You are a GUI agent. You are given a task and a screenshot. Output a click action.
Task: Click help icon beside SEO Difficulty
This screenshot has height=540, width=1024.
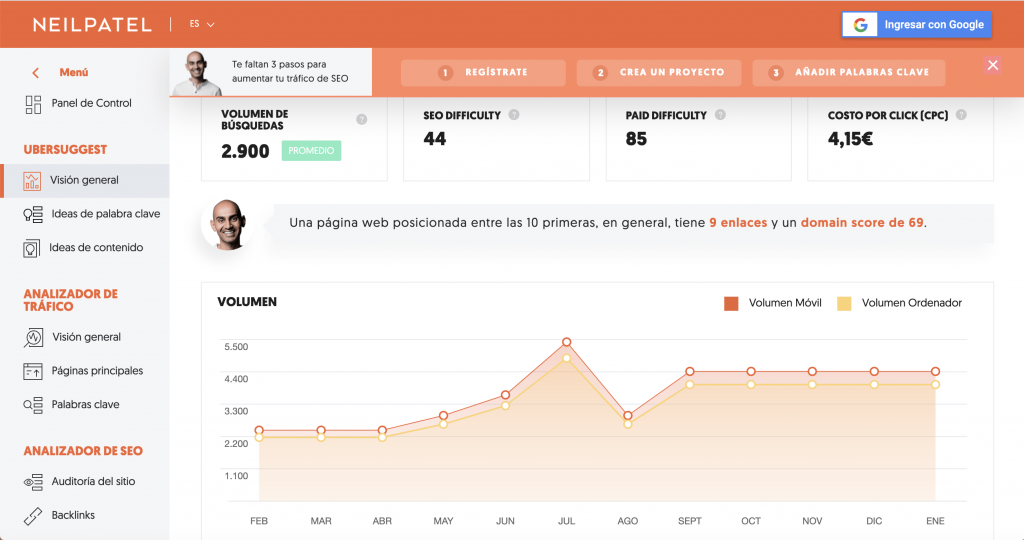[x=514, y=115]
